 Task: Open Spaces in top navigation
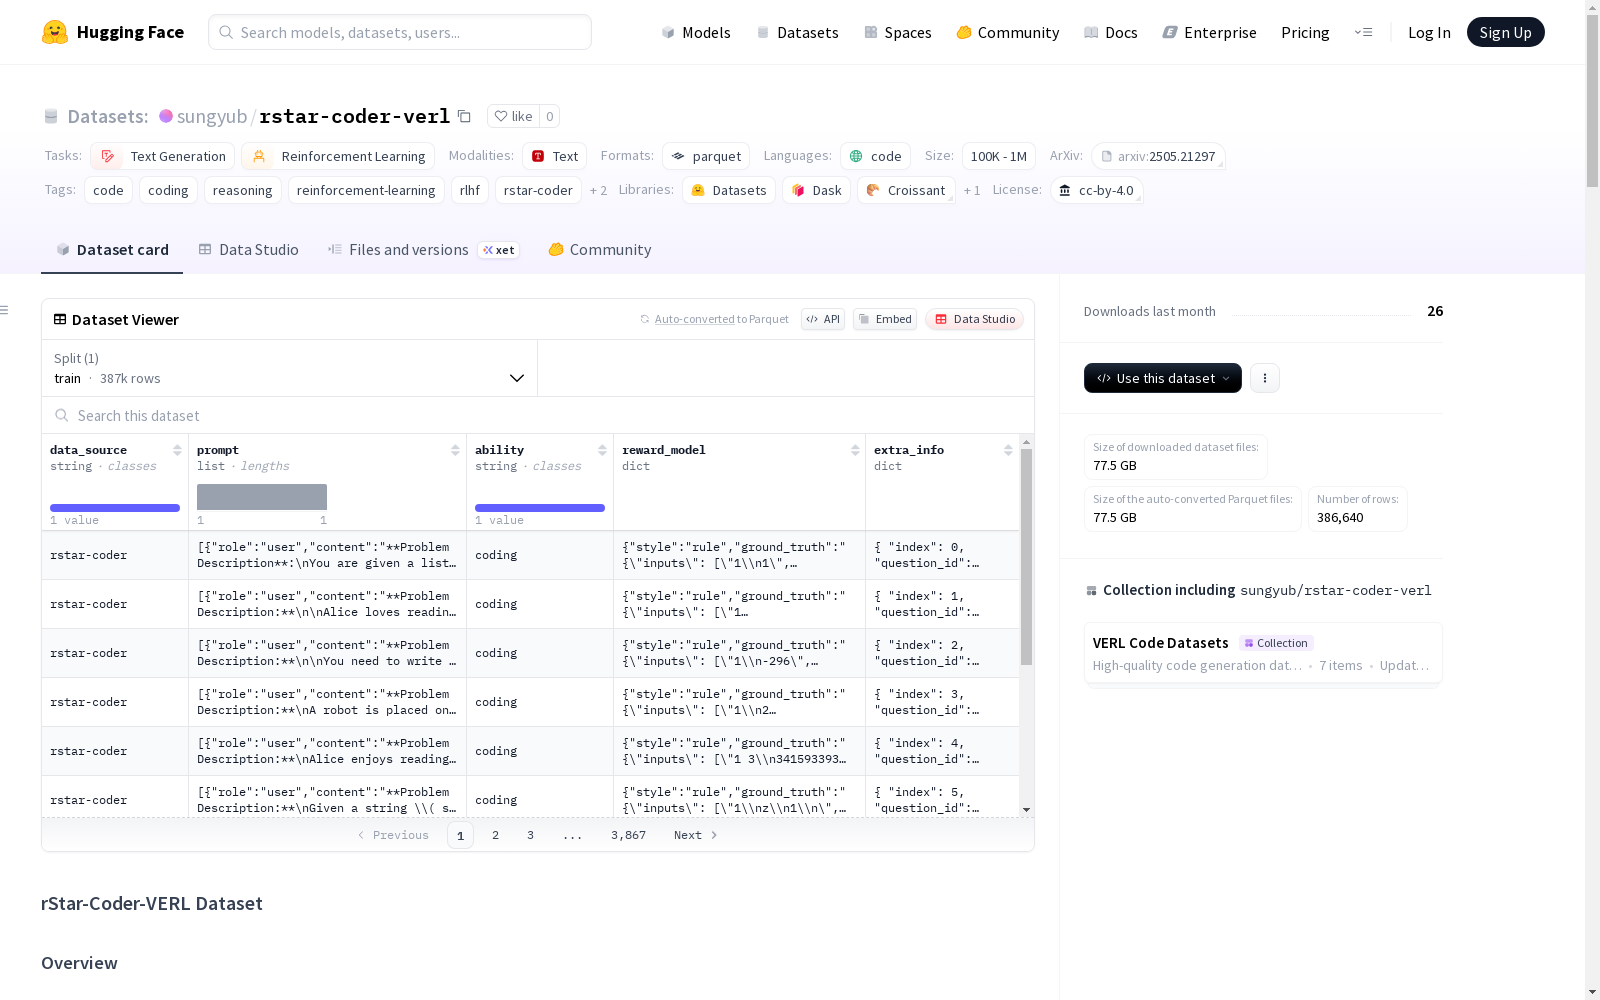[898, 32]
